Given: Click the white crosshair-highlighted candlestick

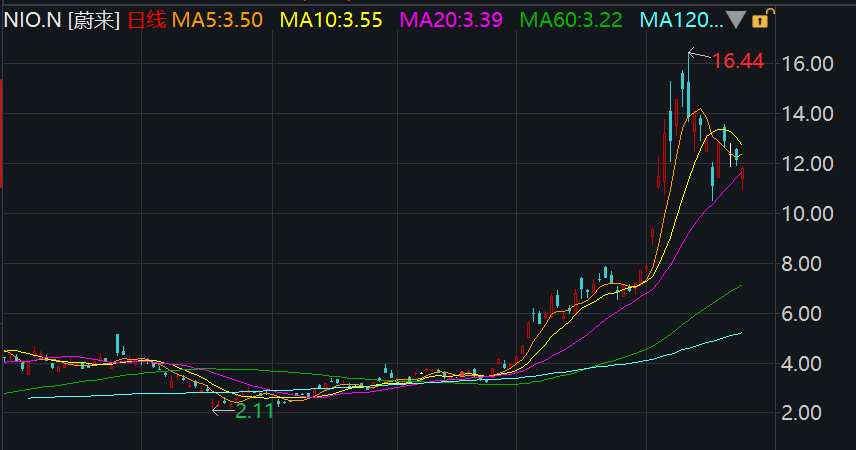Looking at the screenshot, I should (730, 155).
